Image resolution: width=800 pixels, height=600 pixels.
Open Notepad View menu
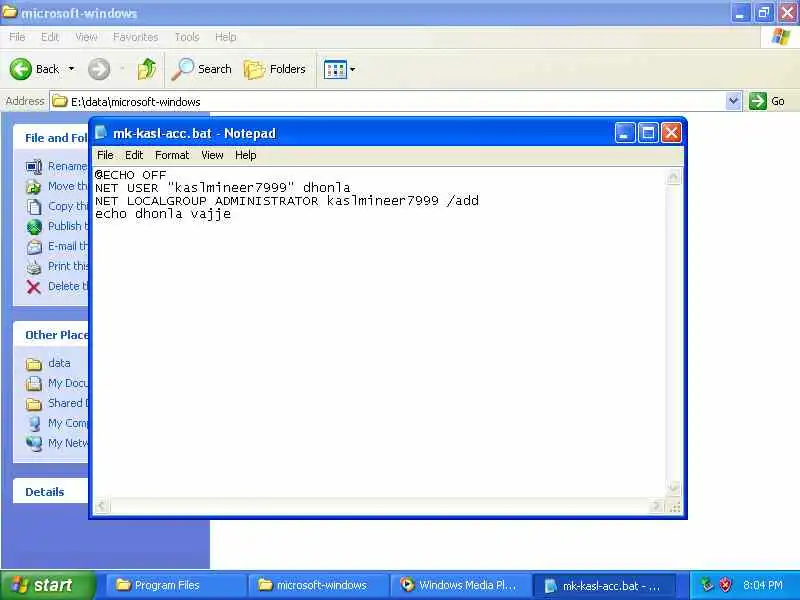pyautogui.click(x=212, y=155)
